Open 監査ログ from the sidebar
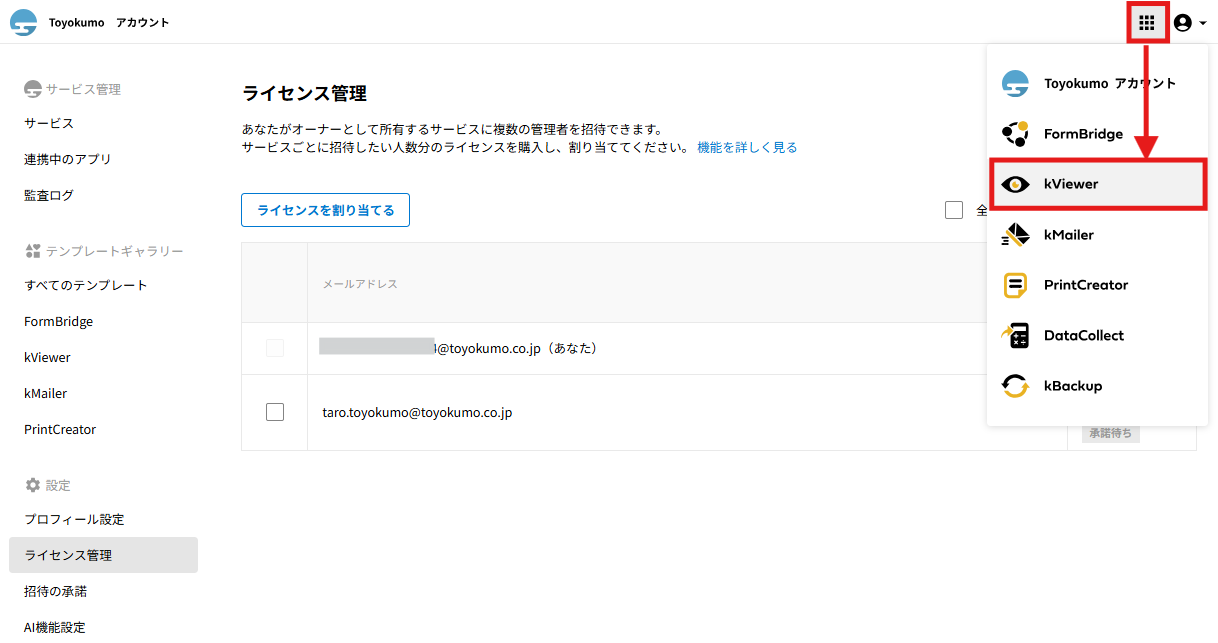 49,195
